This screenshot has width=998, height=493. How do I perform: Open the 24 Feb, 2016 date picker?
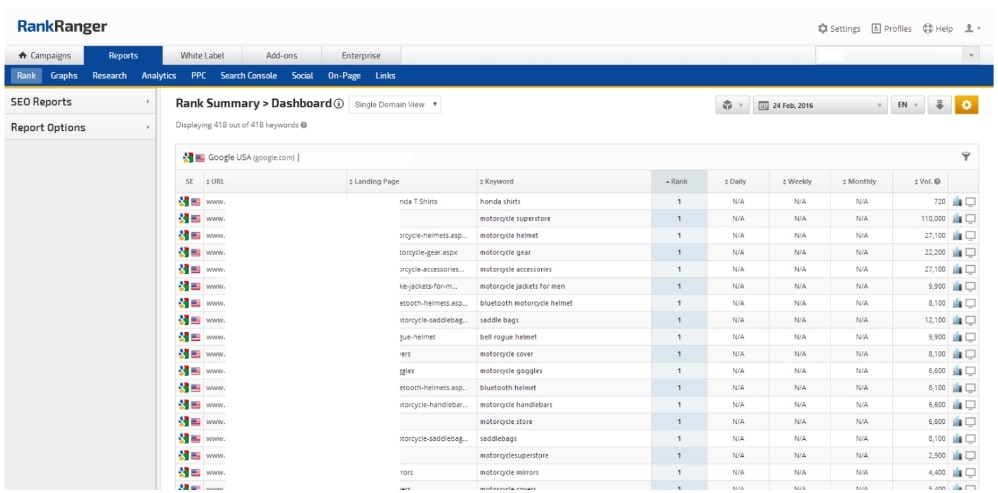820,106
